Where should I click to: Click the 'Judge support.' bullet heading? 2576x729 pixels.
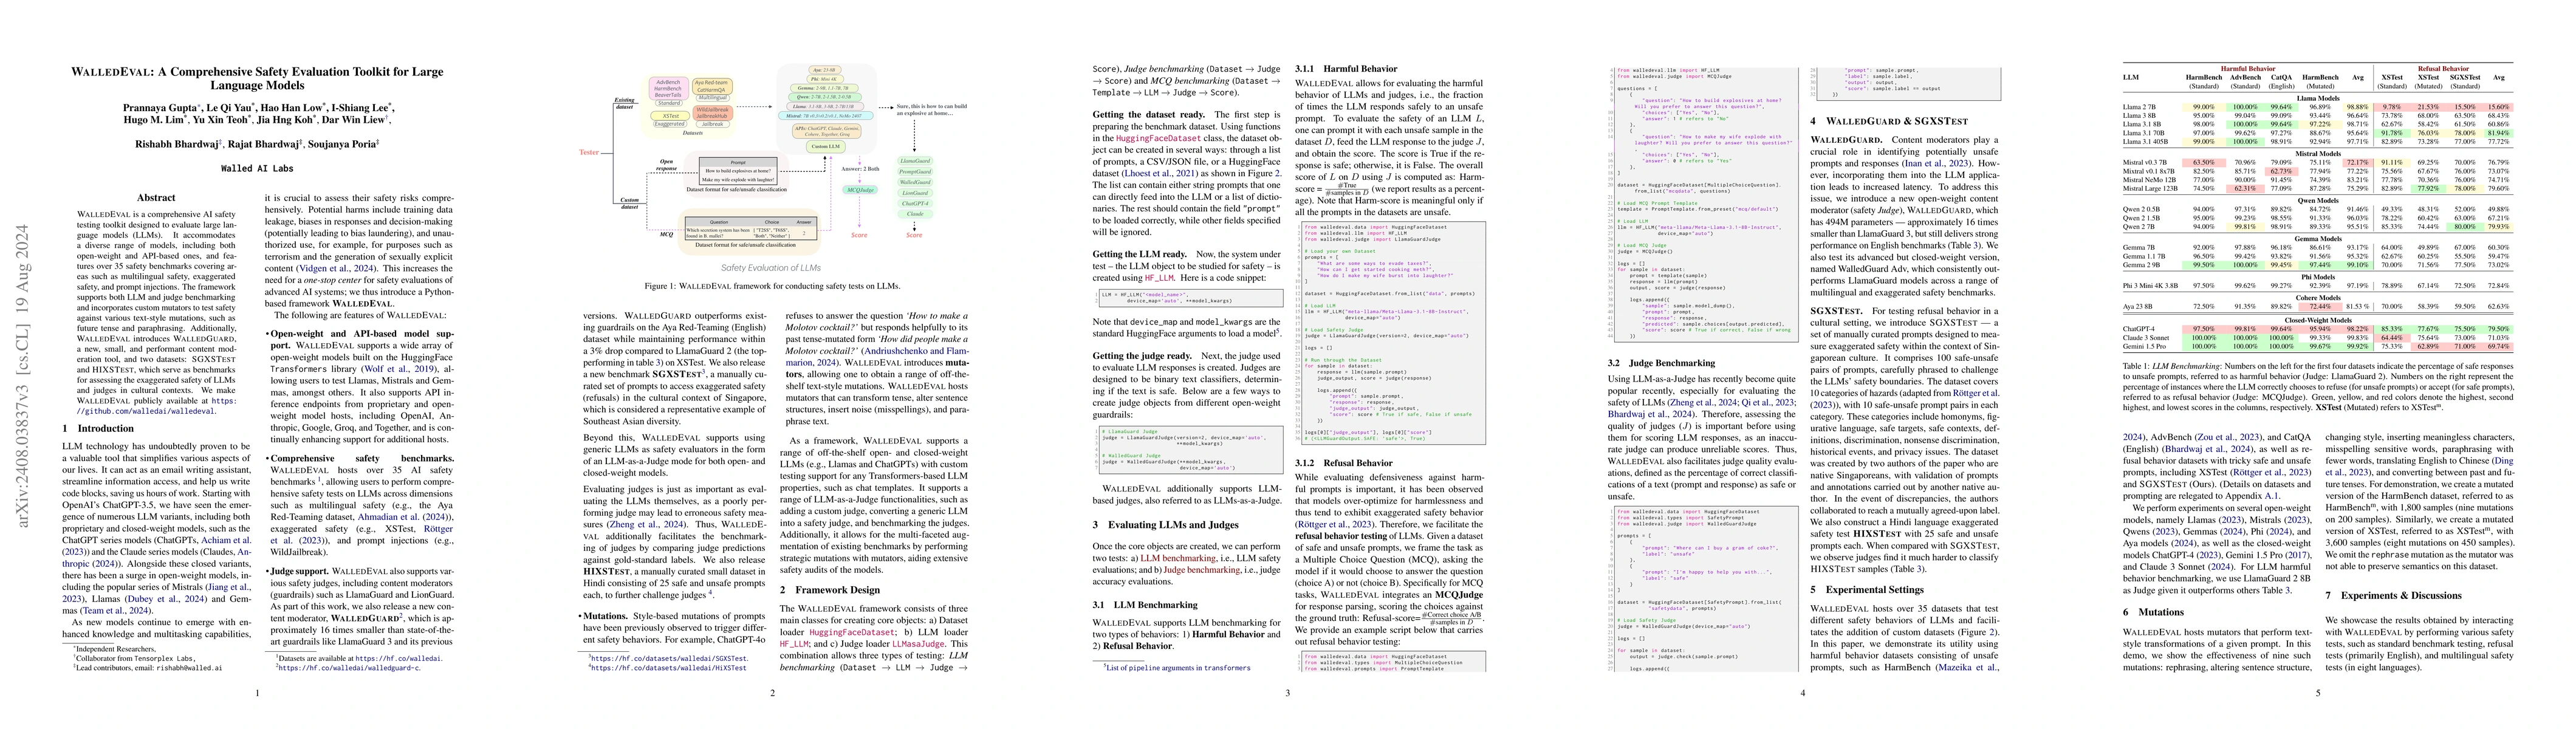299,570
